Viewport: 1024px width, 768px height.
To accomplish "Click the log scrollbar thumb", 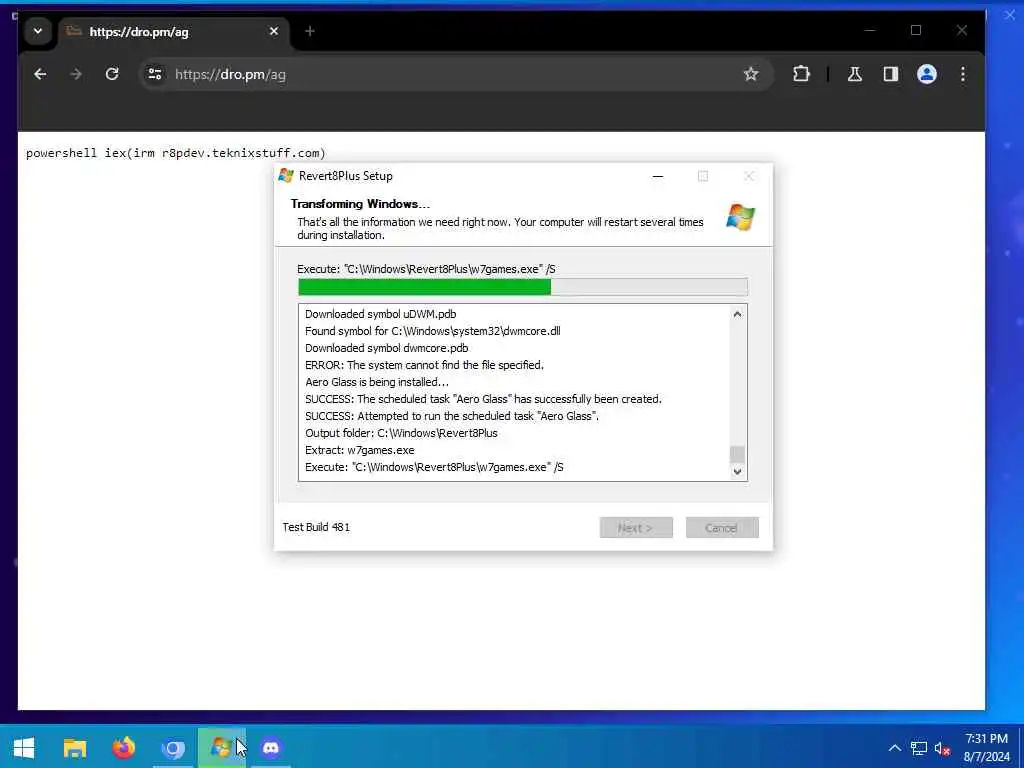I will coord(737,454).
